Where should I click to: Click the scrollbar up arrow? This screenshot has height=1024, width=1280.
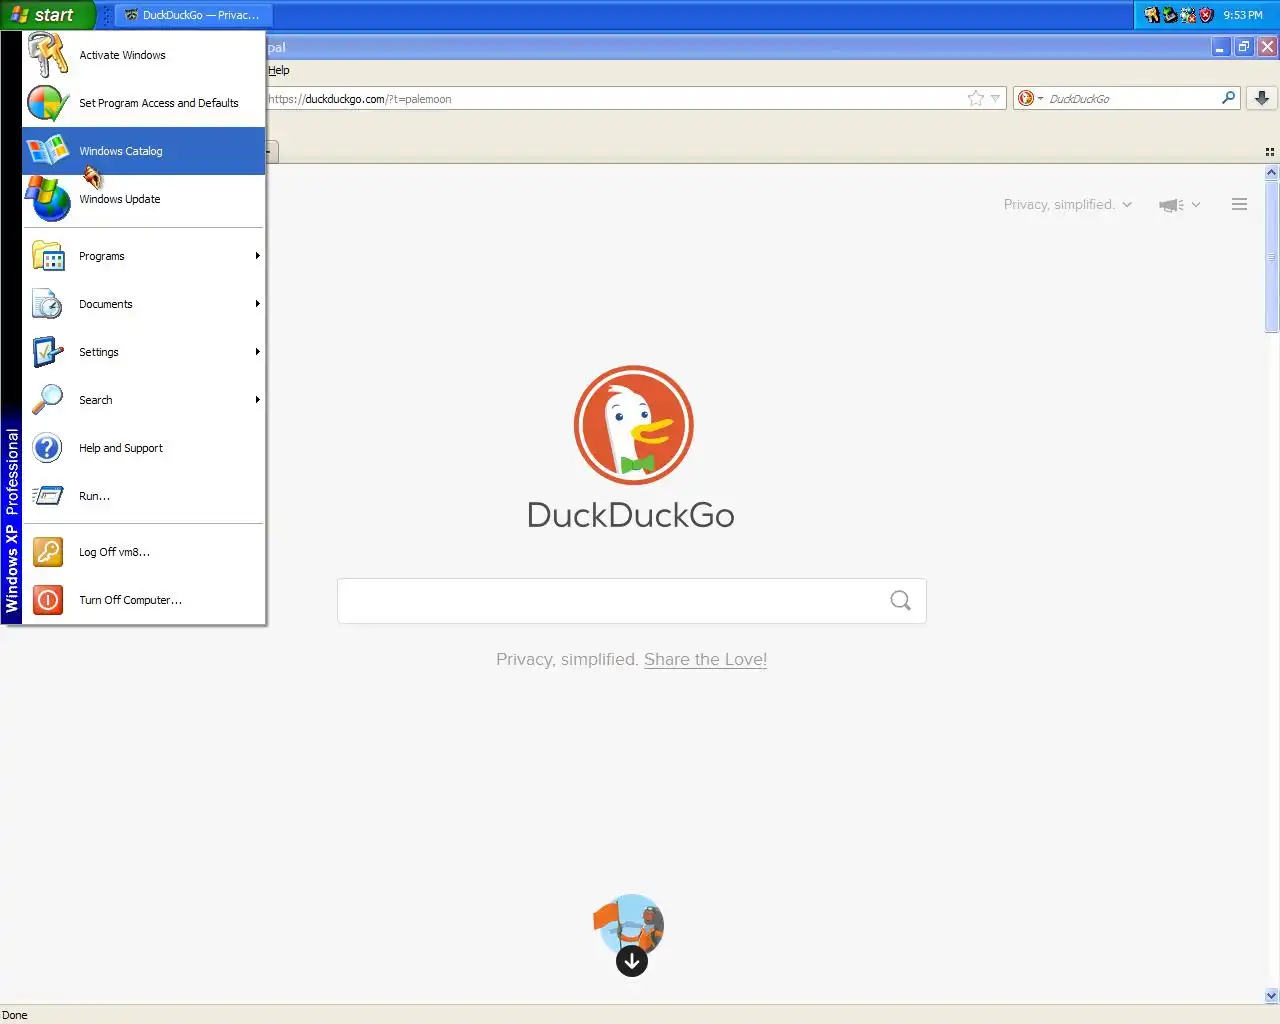(1272, 173)
